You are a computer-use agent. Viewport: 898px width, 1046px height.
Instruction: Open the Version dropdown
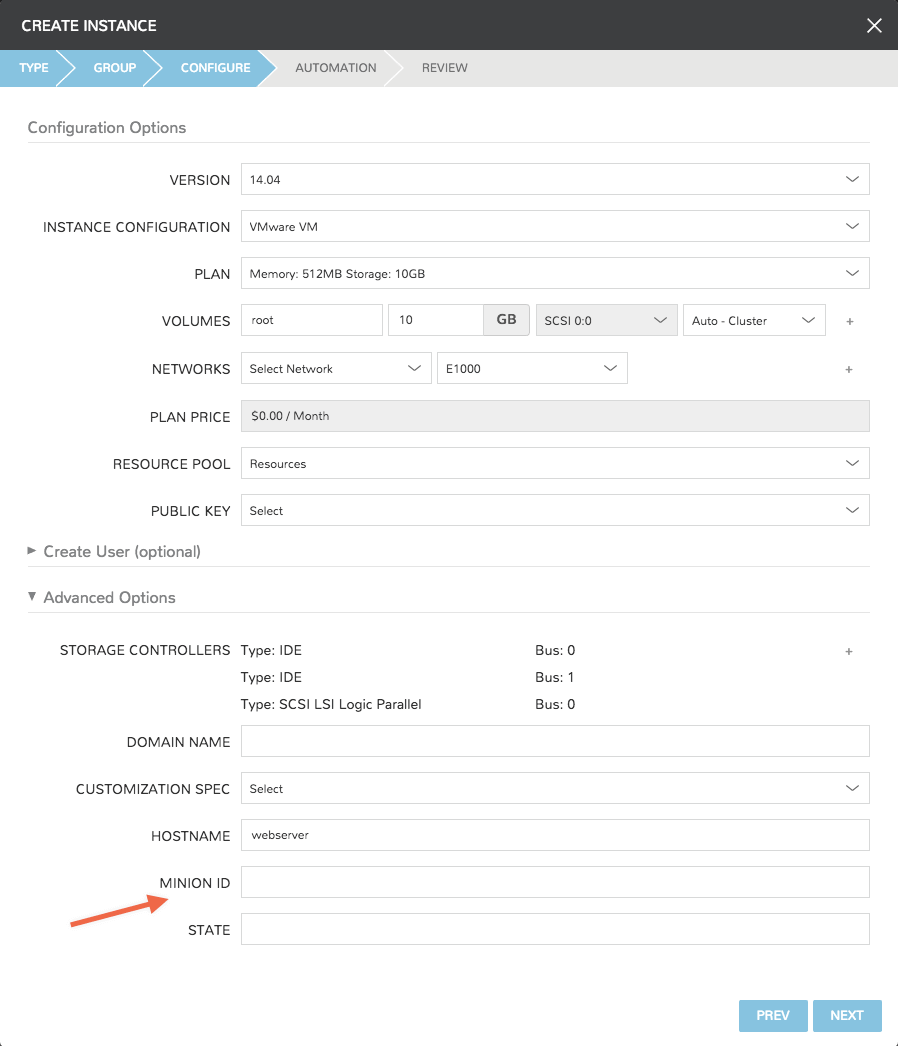(555, 180)
